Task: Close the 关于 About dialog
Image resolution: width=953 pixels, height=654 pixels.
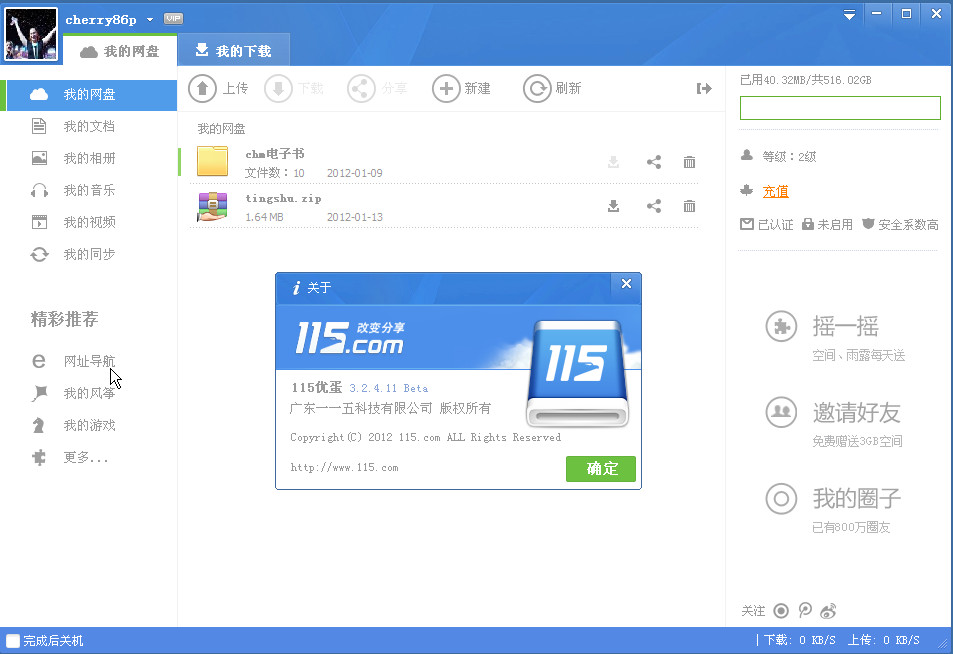Action: click(x=626, y=284)
